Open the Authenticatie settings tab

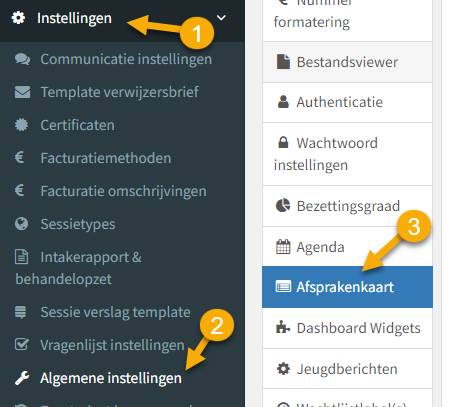pos(347,102)
